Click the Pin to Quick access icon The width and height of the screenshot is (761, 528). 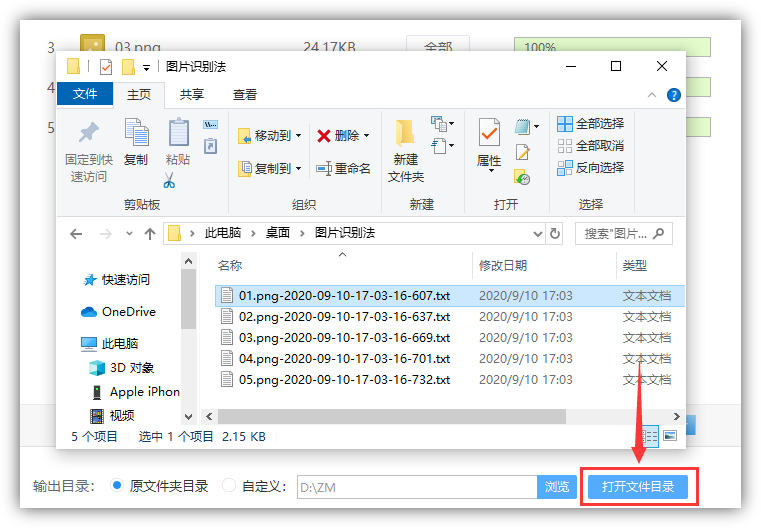pyautogui.click(x=89, y=132)
